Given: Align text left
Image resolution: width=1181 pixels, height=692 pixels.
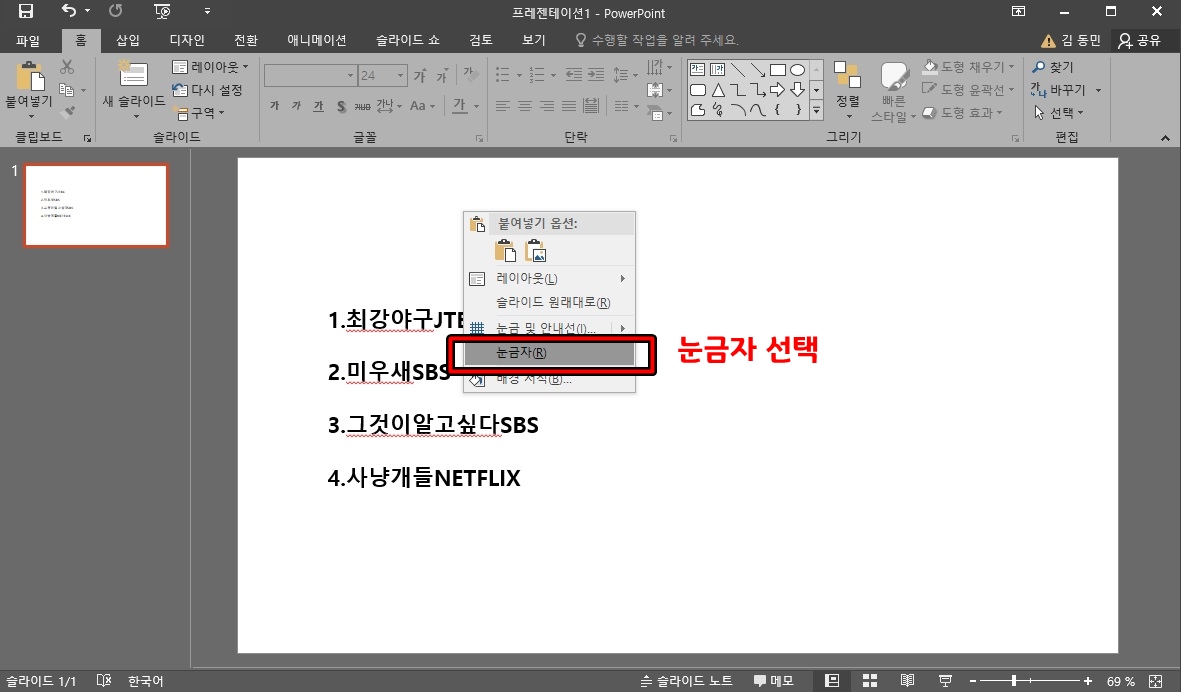Looking at the screenshot, I should pyautogui.click(x=502, y=106).
